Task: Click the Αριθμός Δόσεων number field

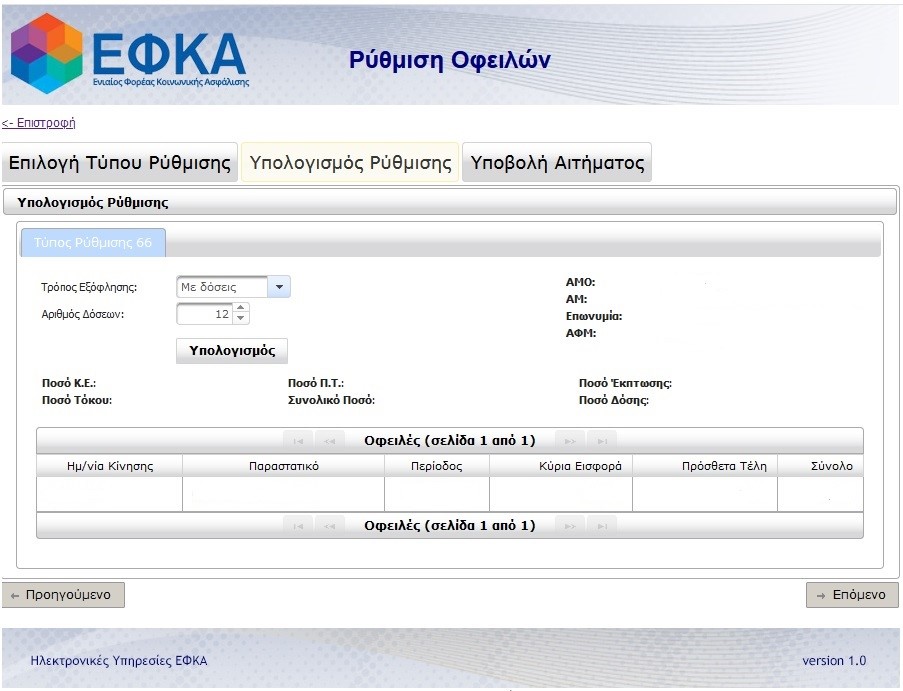Action: (205, 315)
